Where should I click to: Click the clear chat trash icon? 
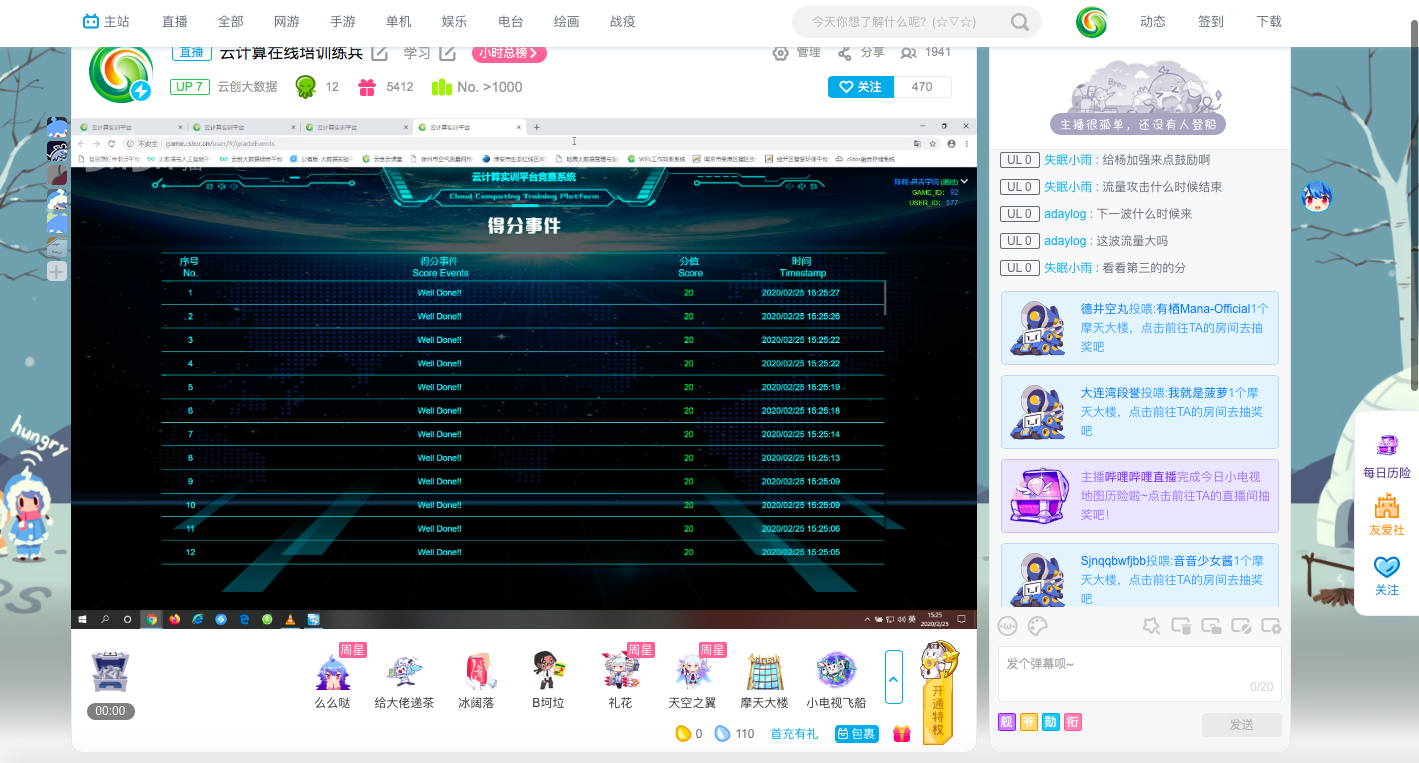tap(1181, 626)
